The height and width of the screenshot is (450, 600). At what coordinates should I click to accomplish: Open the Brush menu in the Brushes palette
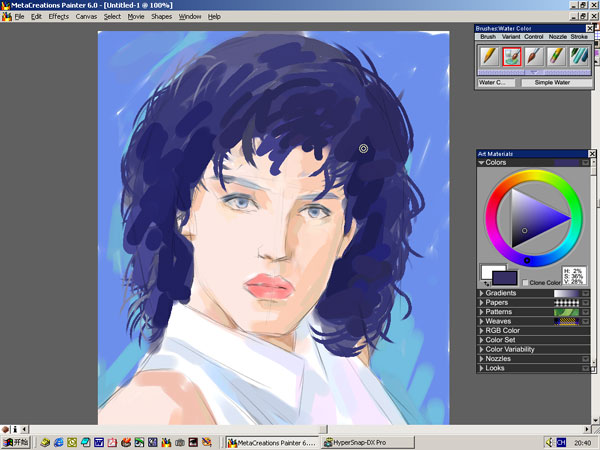[488, 37]
